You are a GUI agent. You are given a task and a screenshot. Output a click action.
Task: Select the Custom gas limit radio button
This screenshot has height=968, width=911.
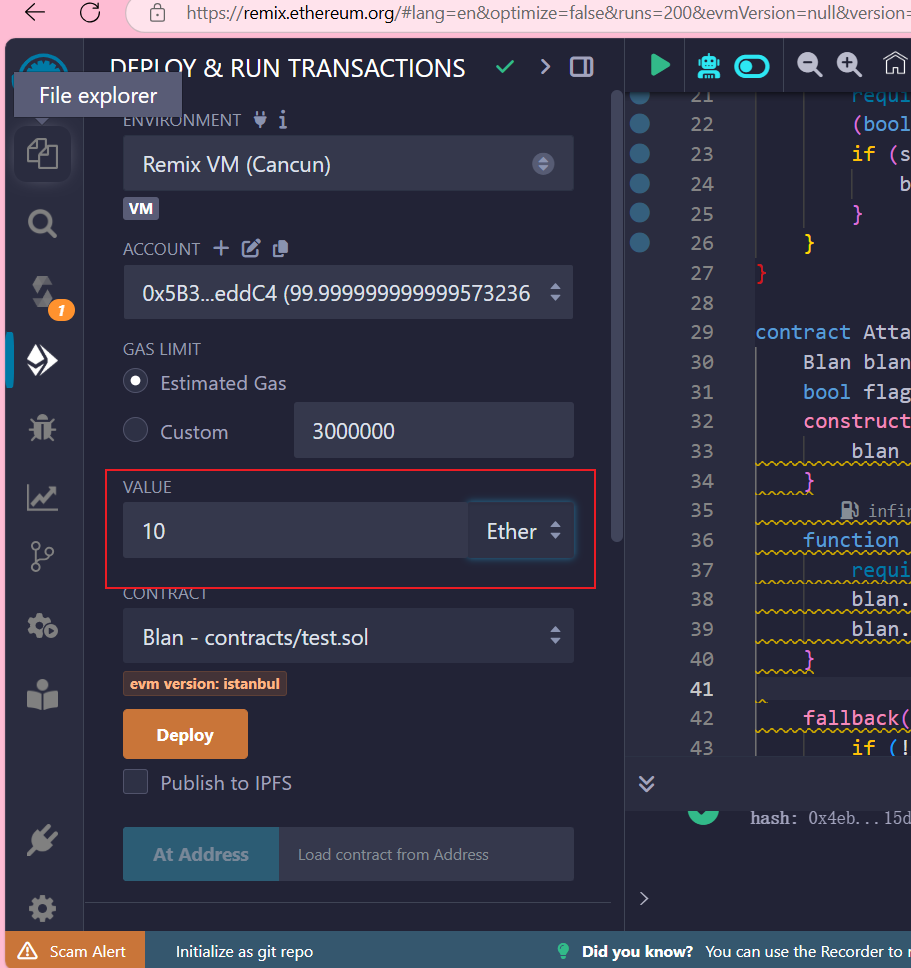[x=136, y=430]
